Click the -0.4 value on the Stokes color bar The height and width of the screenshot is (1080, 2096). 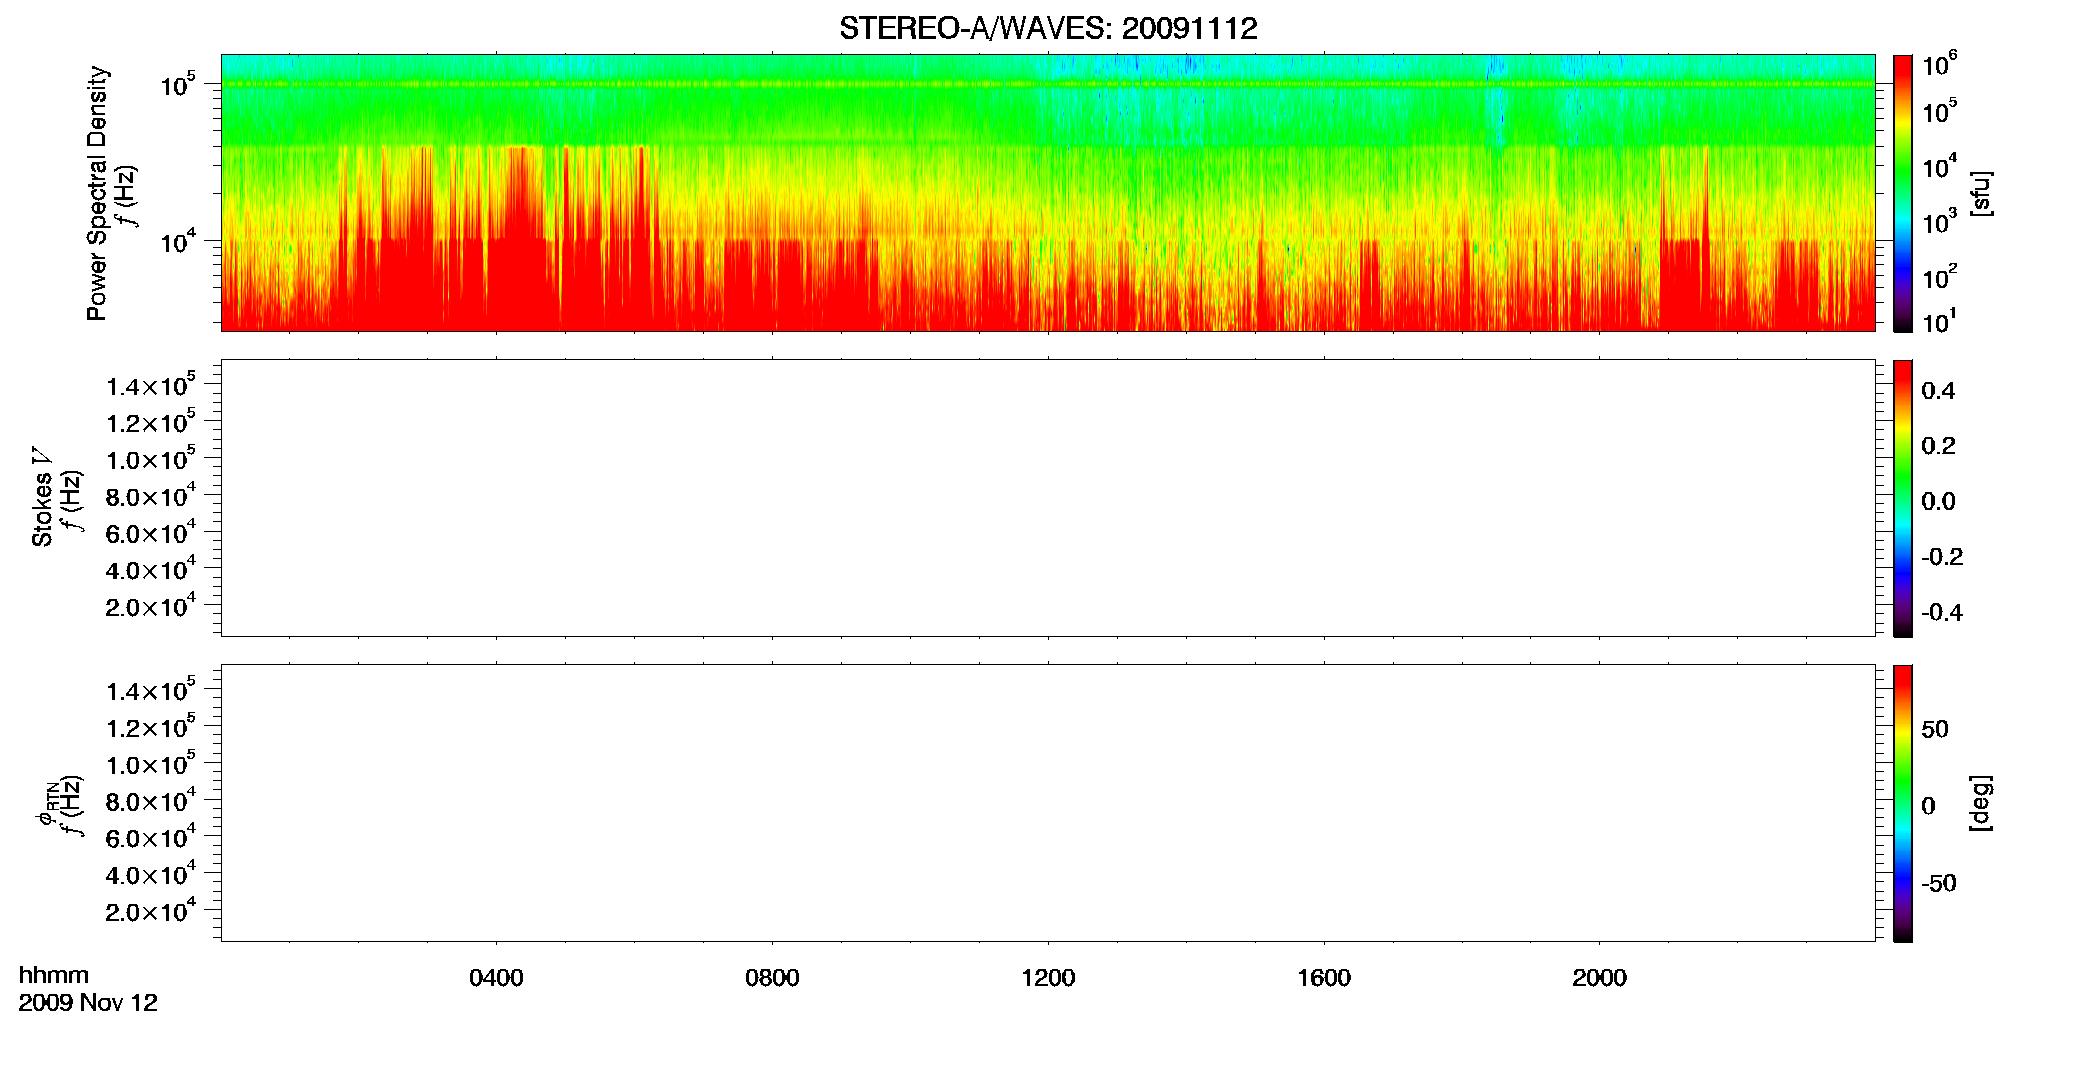[1942, 612]
